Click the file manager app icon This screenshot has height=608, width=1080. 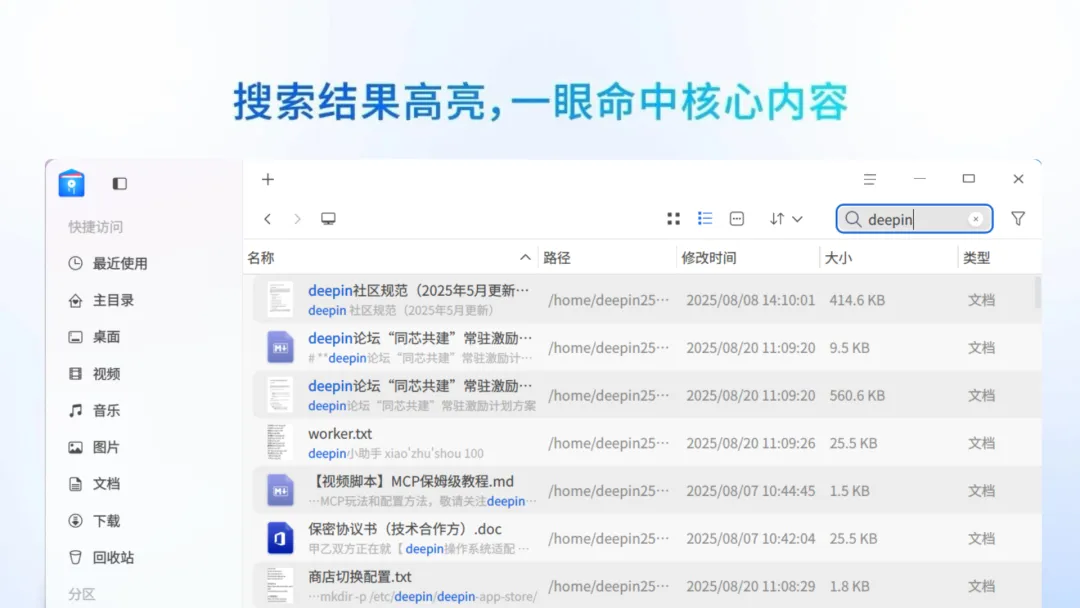pos(72,183)
